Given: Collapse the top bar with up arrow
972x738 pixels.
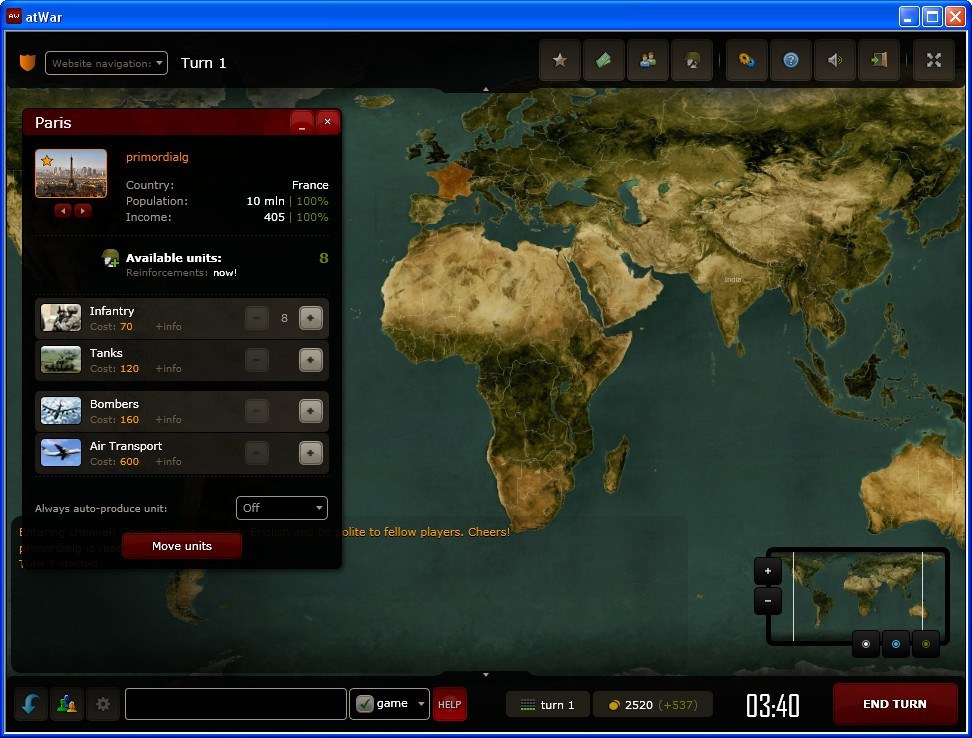Looking at the screenshot, I should tap(486, 89).
